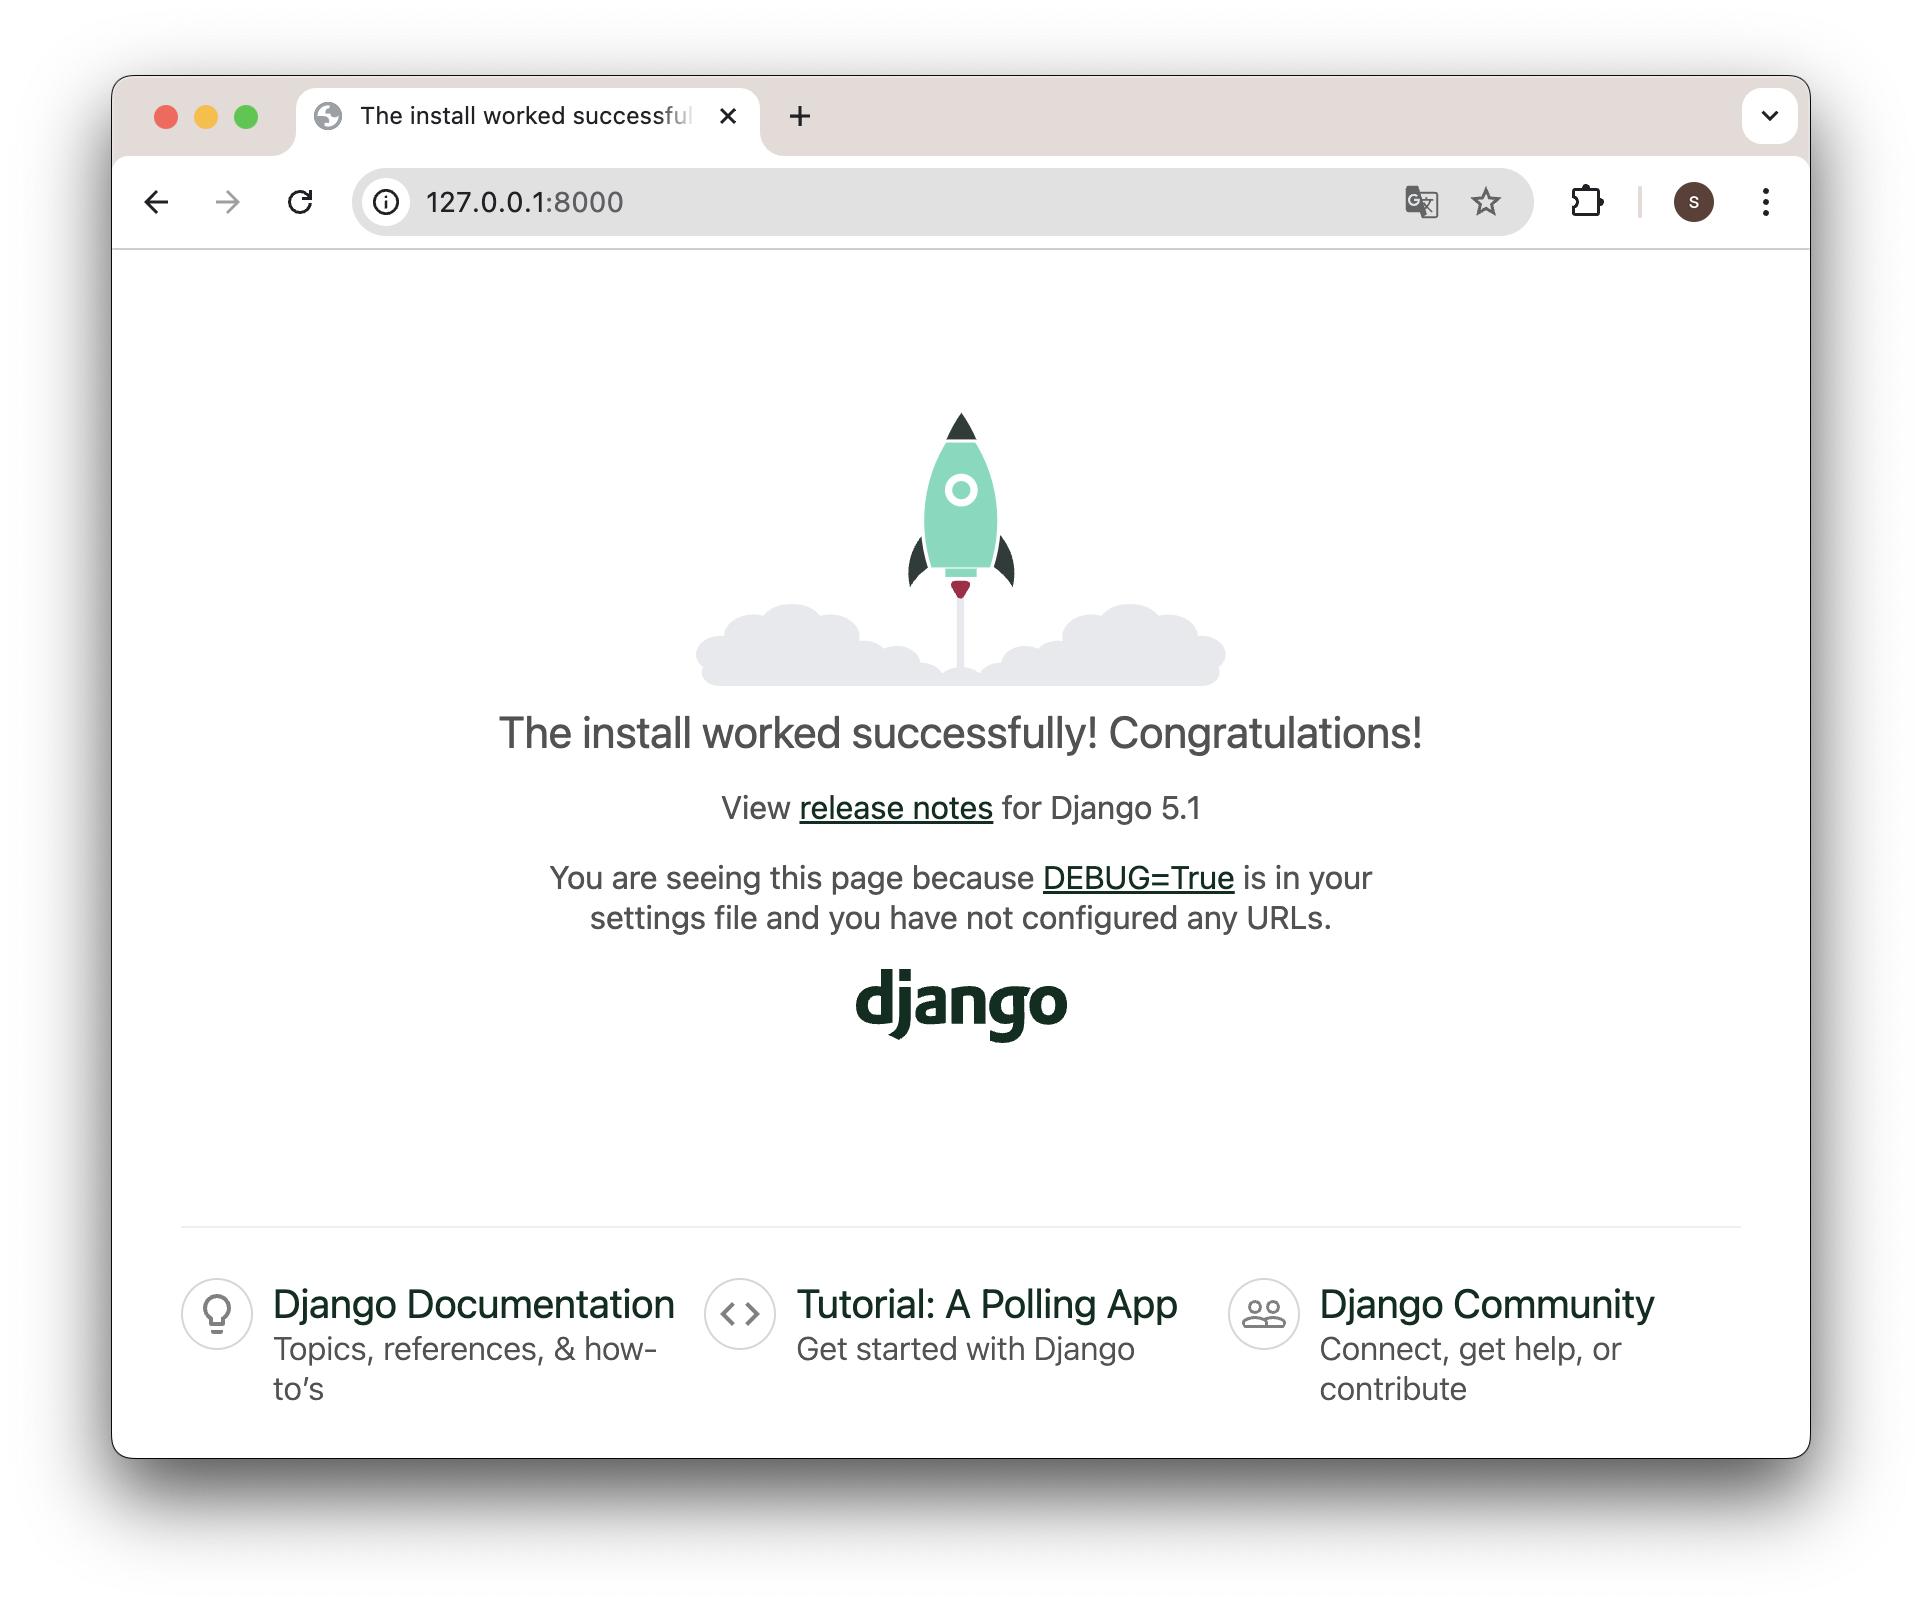The height and width of the screenshot is (1606, 1922).
Task: Open the DEBUG=True link
Action: tap(1138, 878)
